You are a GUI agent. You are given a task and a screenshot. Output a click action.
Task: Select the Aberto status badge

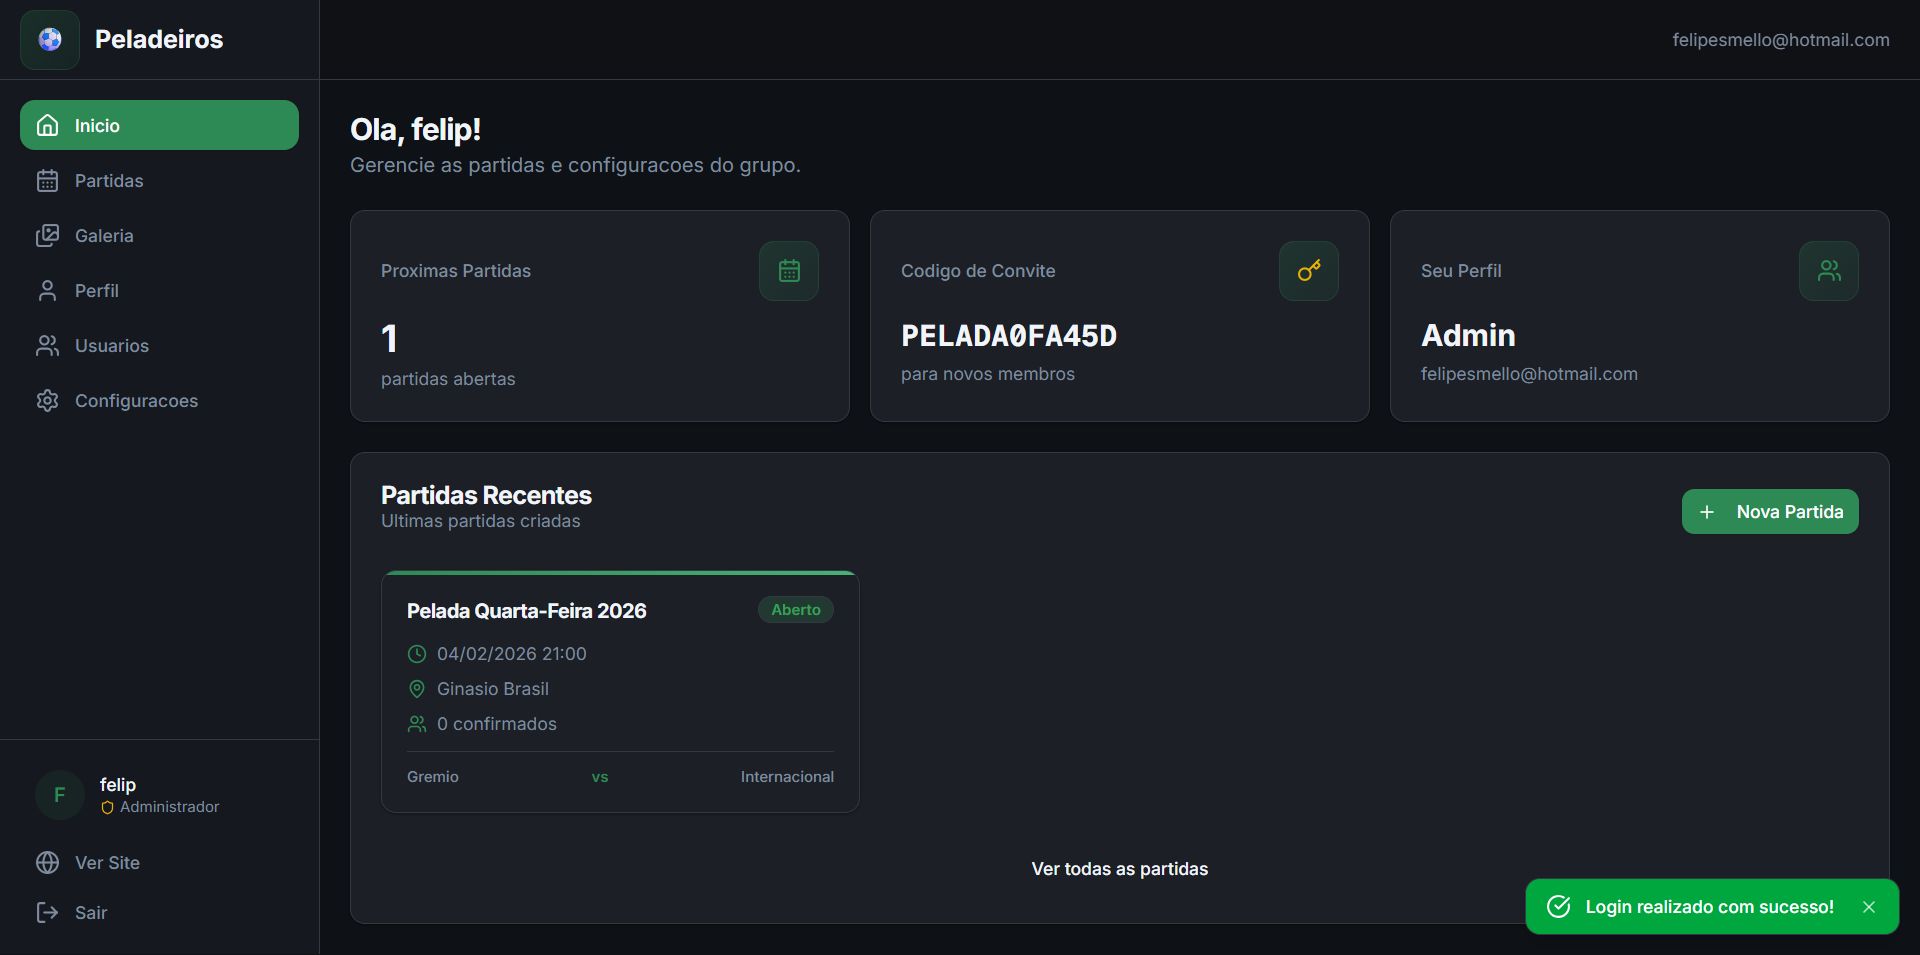795,609
